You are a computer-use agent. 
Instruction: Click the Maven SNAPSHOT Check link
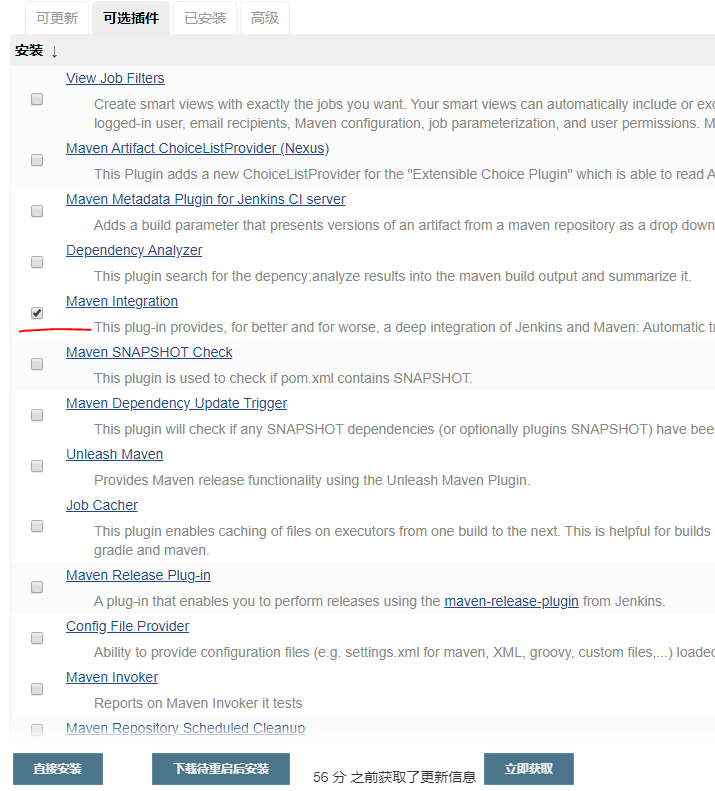(149, 352)
